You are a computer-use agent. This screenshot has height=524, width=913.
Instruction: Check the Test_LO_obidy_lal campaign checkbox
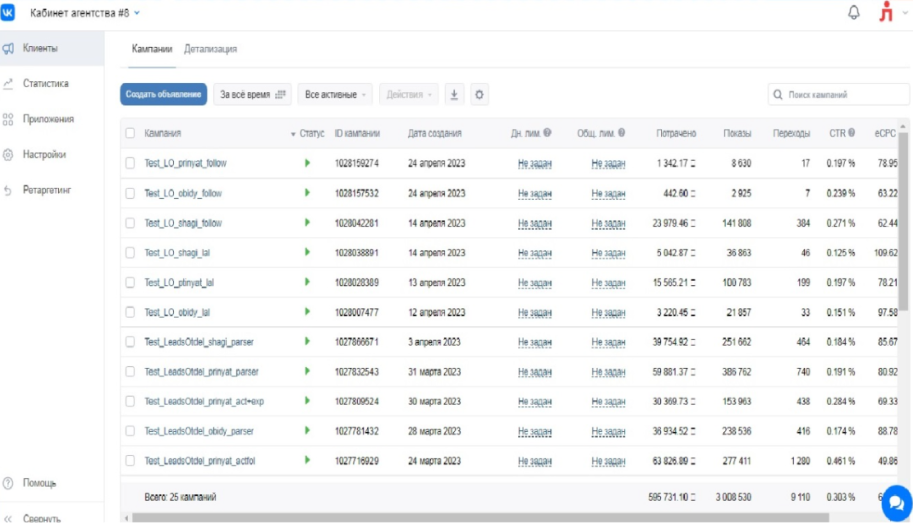pyautogui.click(x=130, y=312)
